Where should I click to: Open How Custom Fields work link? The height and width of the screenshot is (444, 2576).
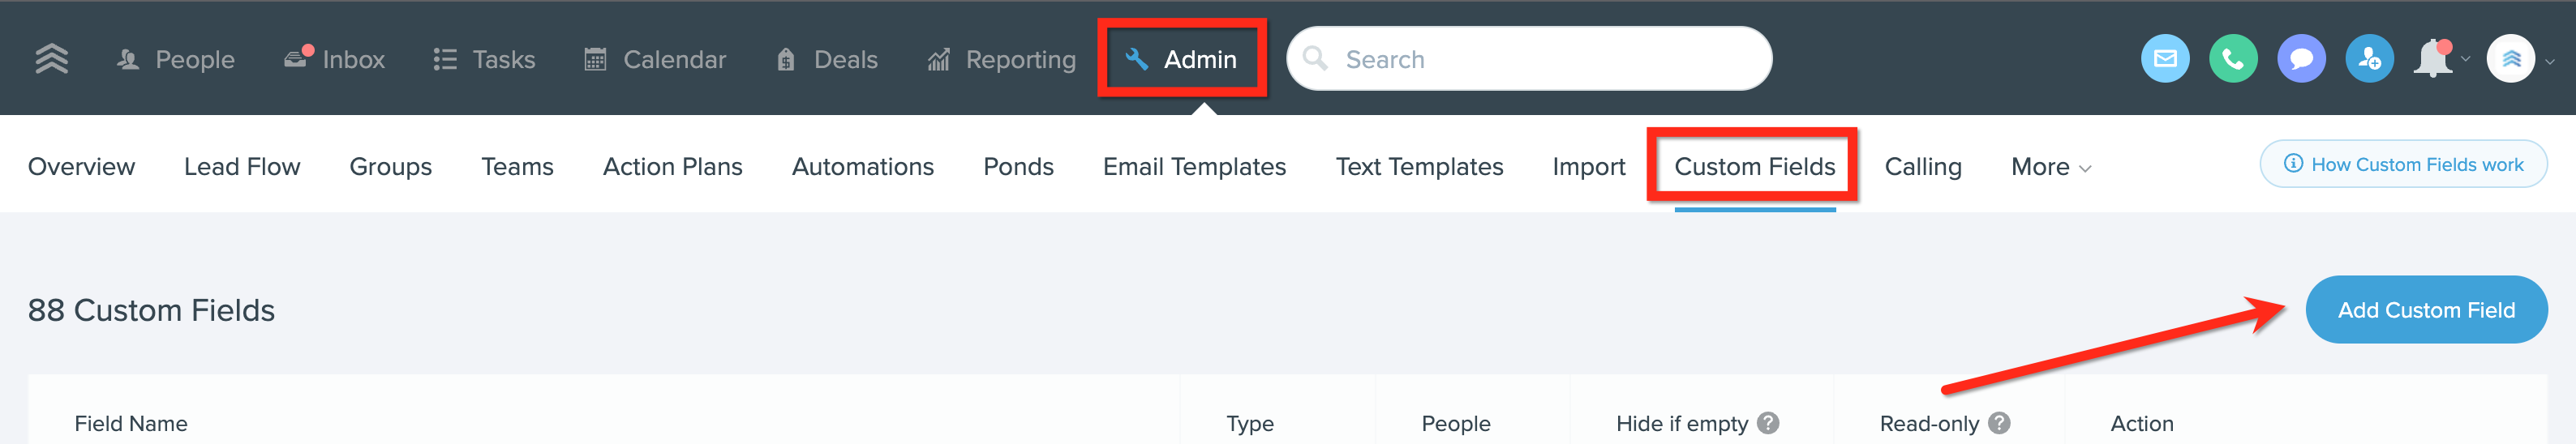click(x=2403, y=164)
